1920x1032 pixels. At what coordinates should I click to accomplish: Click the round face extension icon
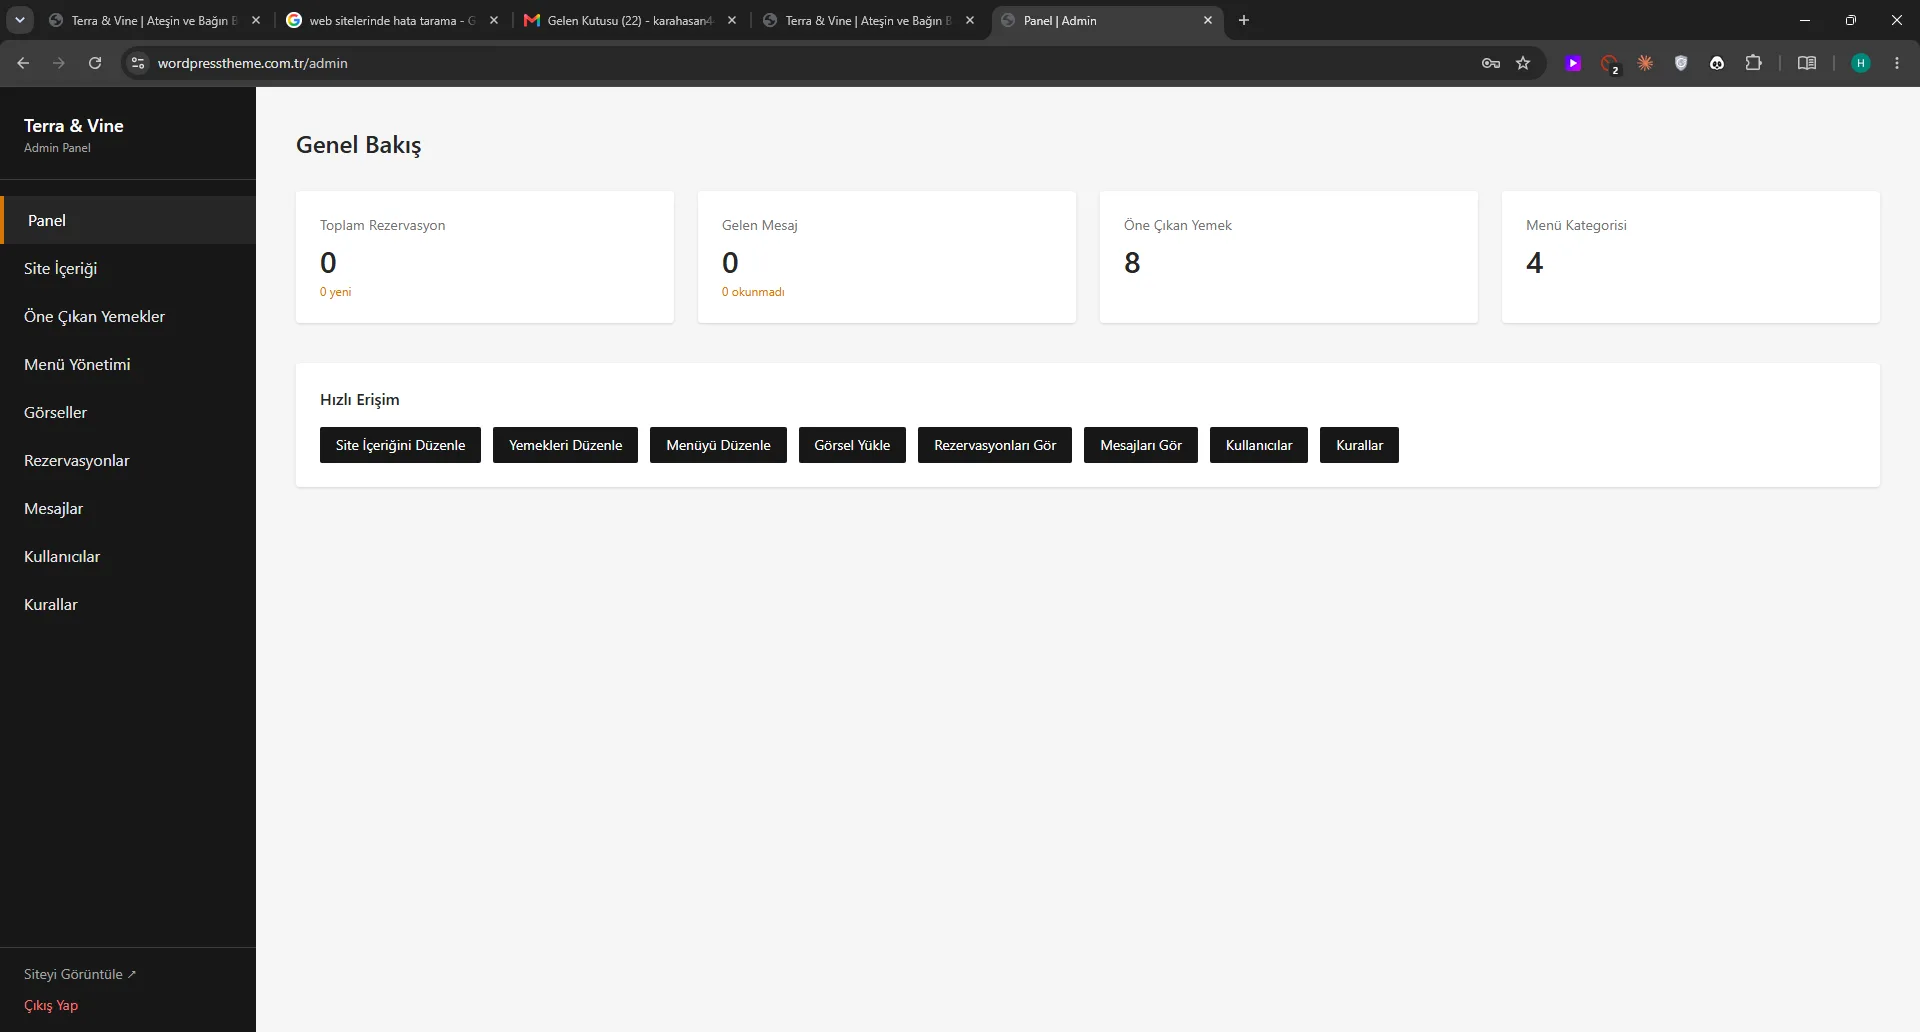pos(1717,63)
